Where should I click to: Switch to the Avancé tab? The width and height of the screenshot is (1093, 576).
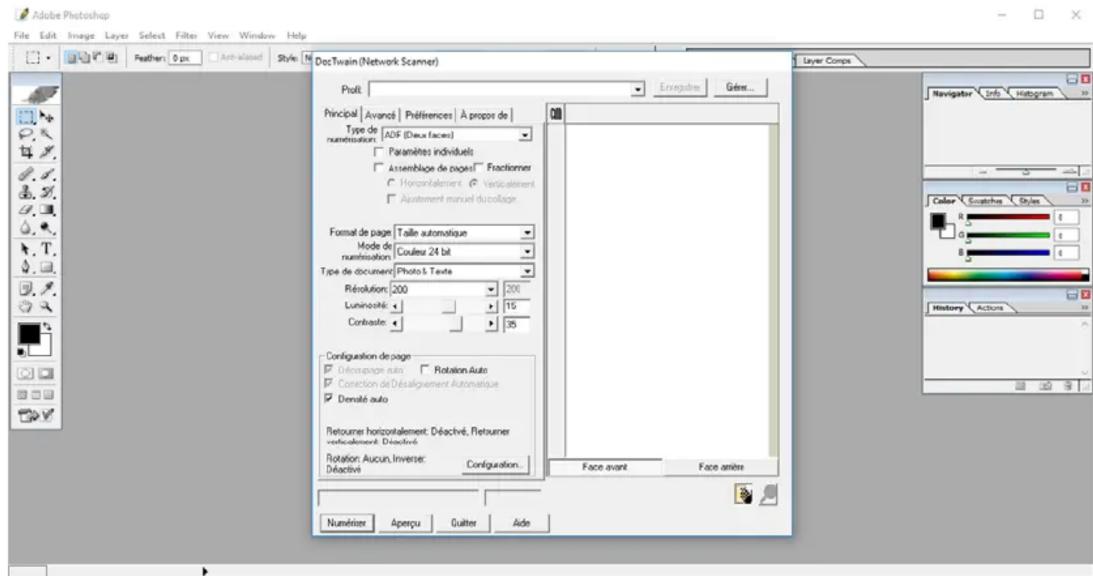[x=381, y=115]
